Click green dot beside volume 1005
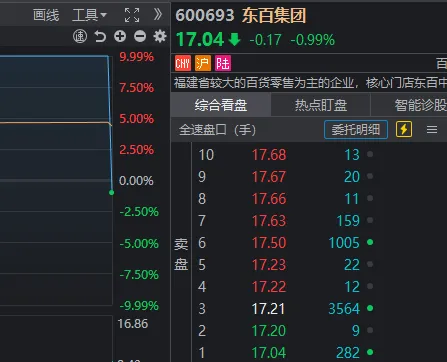 pos(370,242)
